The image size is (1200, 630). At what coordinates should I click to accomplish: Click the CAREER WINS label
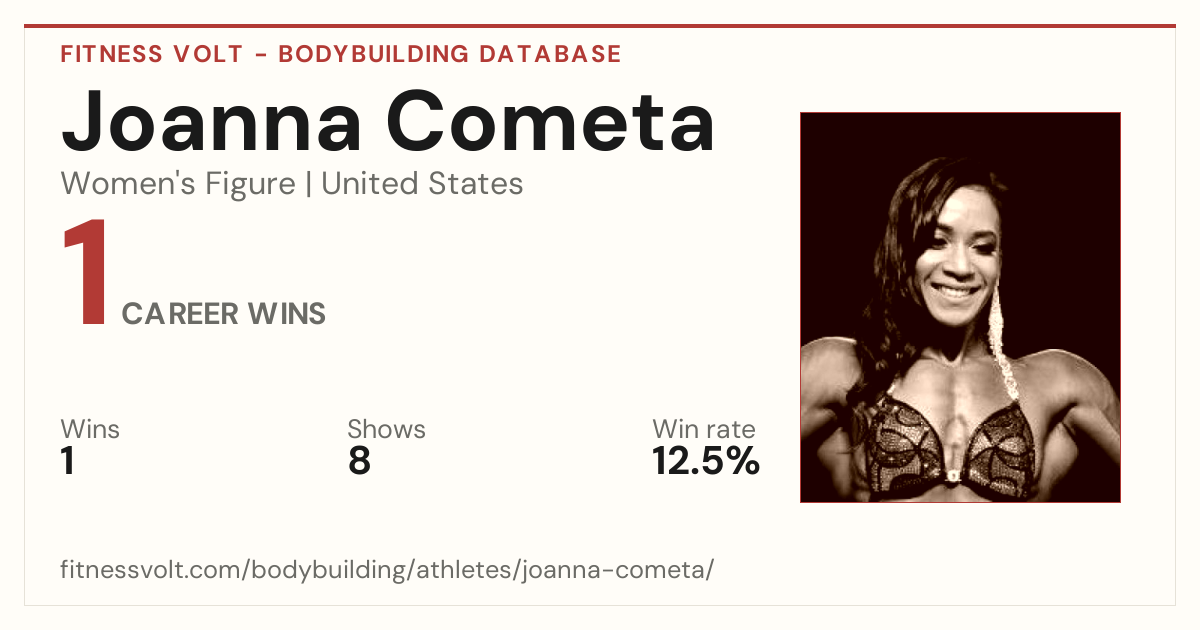tap(224, 314)
